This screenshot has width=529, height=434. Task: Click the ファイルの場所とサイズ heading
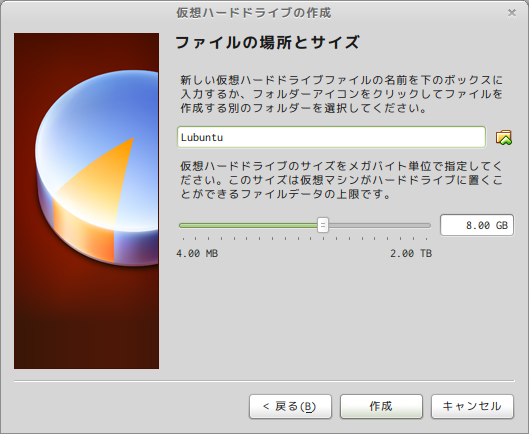pyautogui.click(x=268, y=43)
